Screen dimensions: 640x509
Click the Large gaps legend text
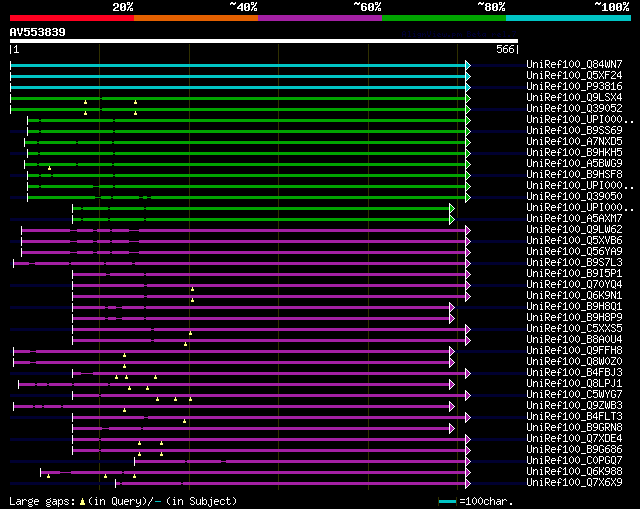pyautogui.click(x=123, y=501)
